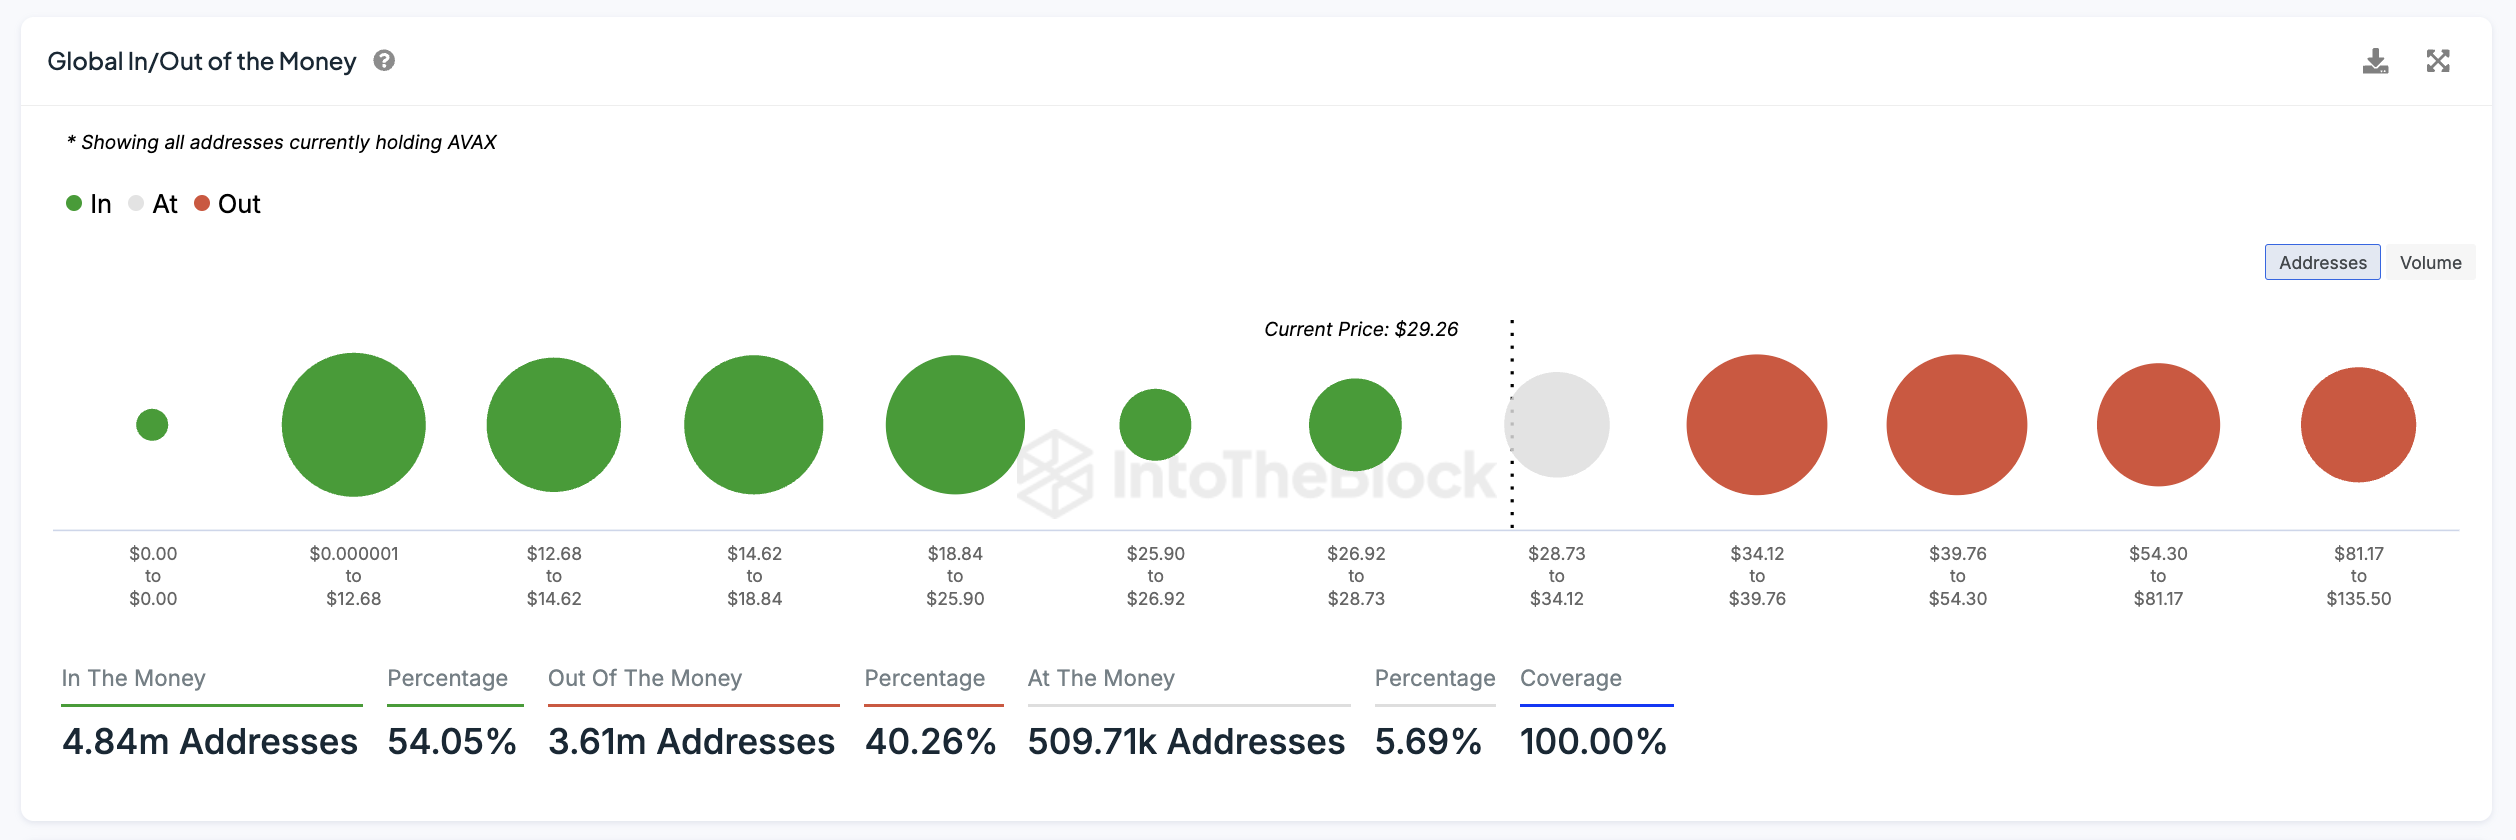This screenshot has height=840, width=2516.
Task: Select the $39.76 to $54.30 red bubble
Action: [1956, 424]
